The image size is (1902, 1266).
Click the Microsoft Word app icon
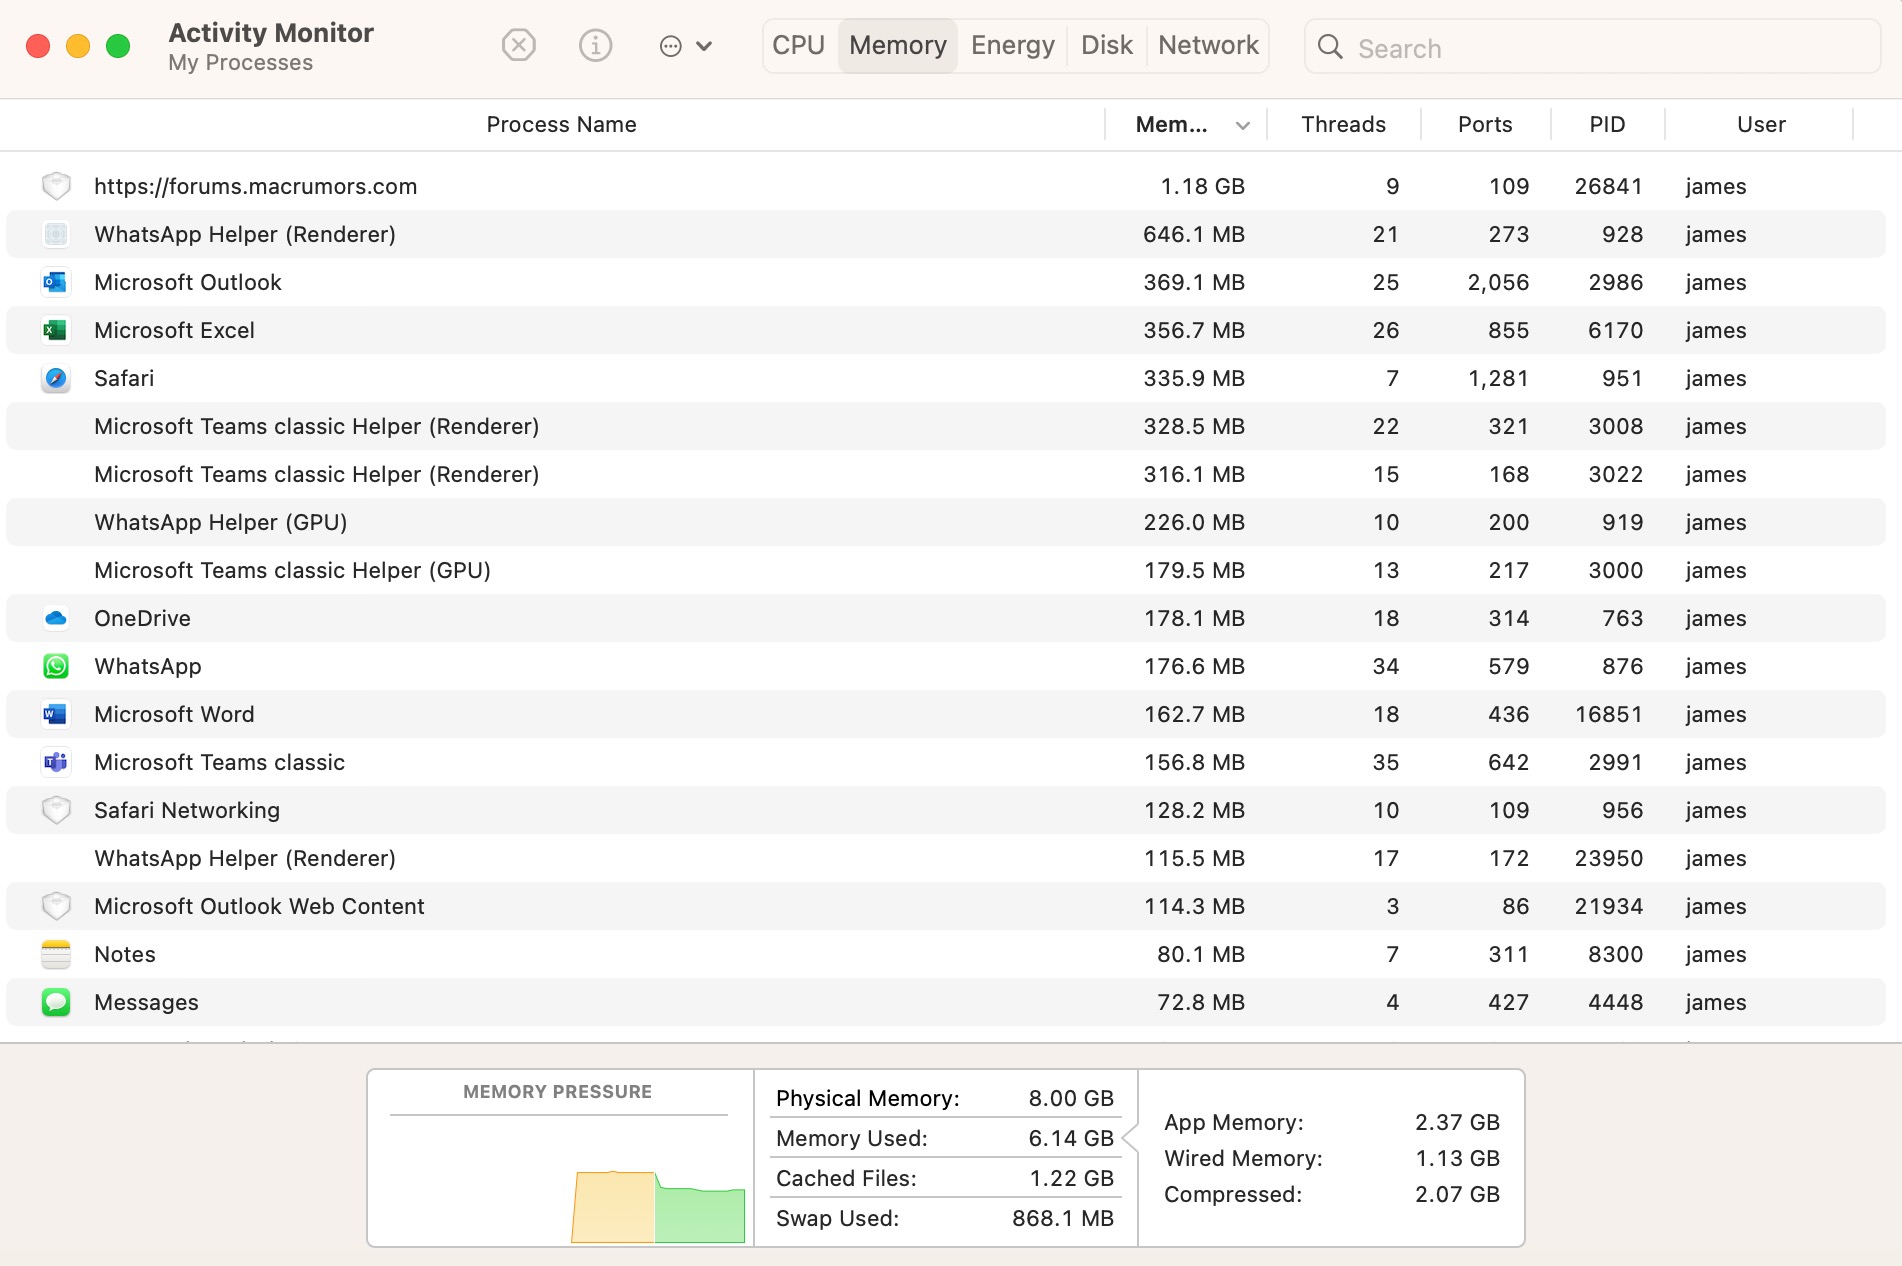(56, 714)
